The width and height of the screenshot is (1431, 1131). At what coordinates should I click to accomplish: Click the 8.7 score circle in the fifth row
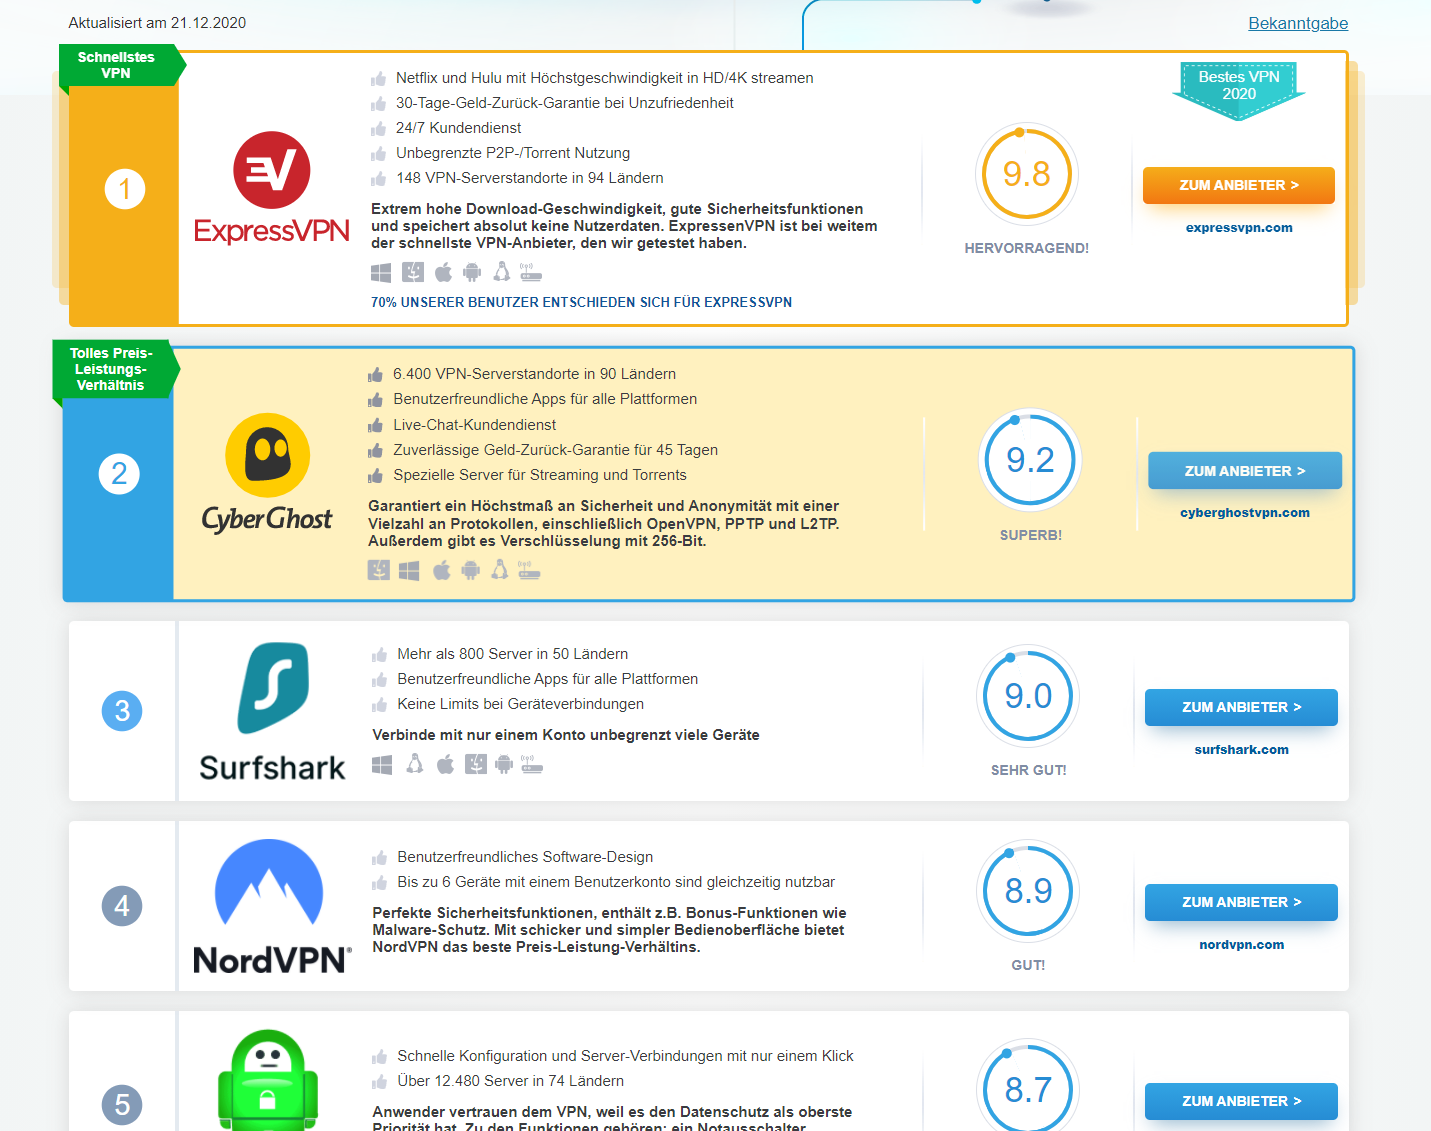tap(1028, 1085)
